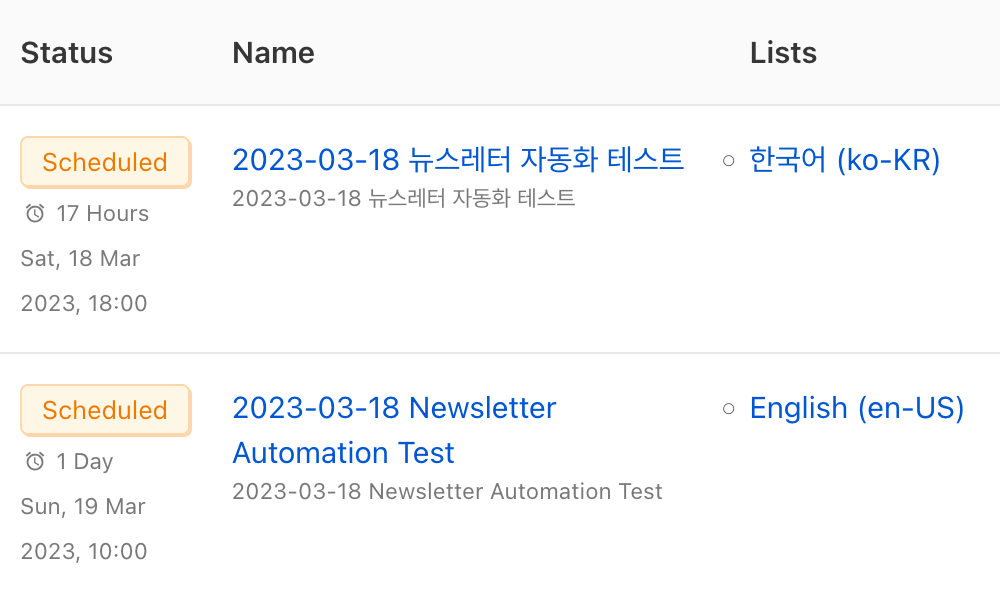The image size is (1000, 600).
Task: Click the bullet marker before 한국어 (ko-KR)
Action: [x=728, y=160]
